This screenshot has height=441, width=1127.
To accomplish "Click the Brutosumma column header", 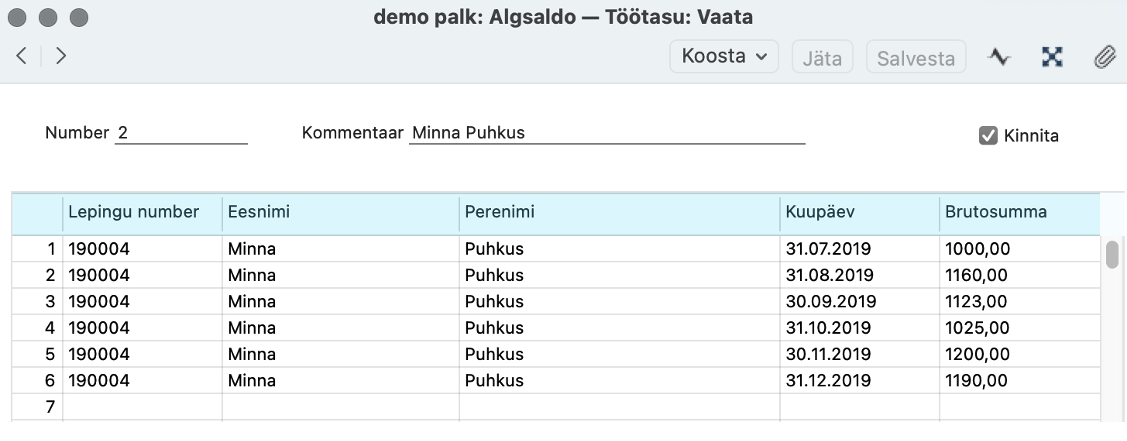I will 1019,213.
